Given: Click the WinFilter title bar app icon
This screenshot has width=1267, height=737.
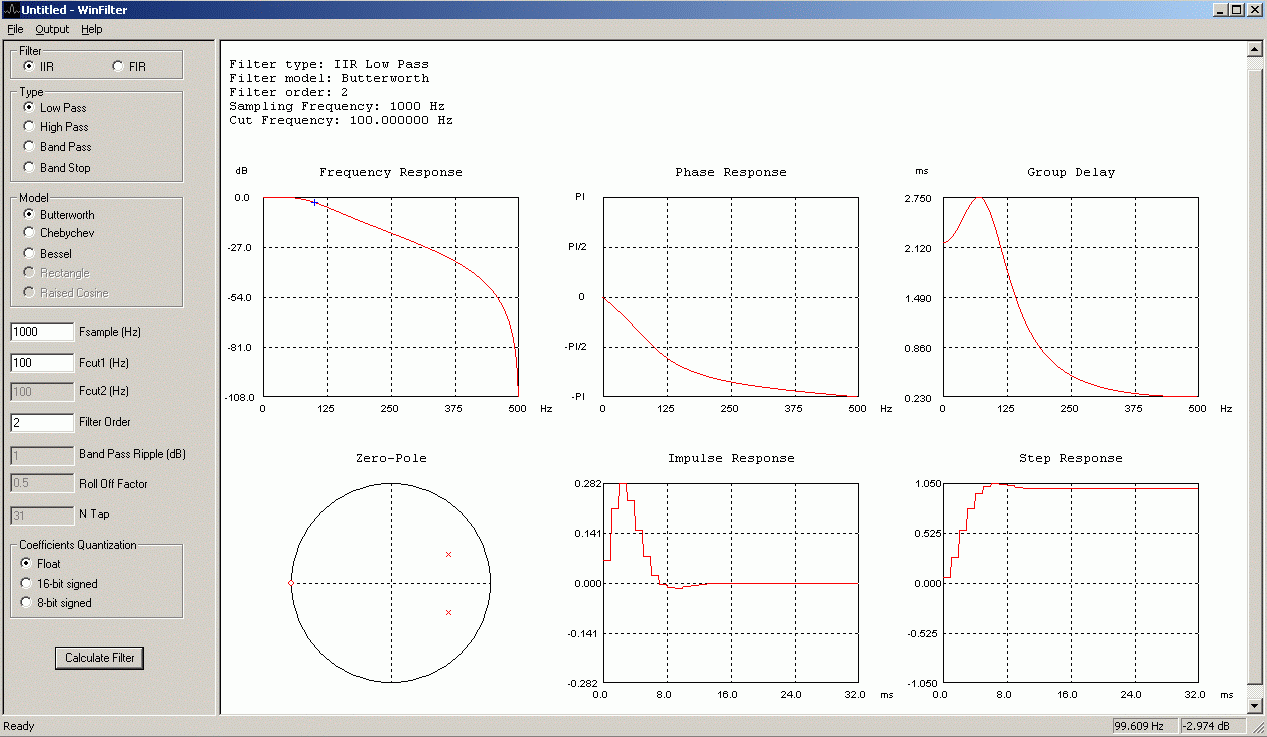Looking at the screenshot, I should (x=10, y=9).
